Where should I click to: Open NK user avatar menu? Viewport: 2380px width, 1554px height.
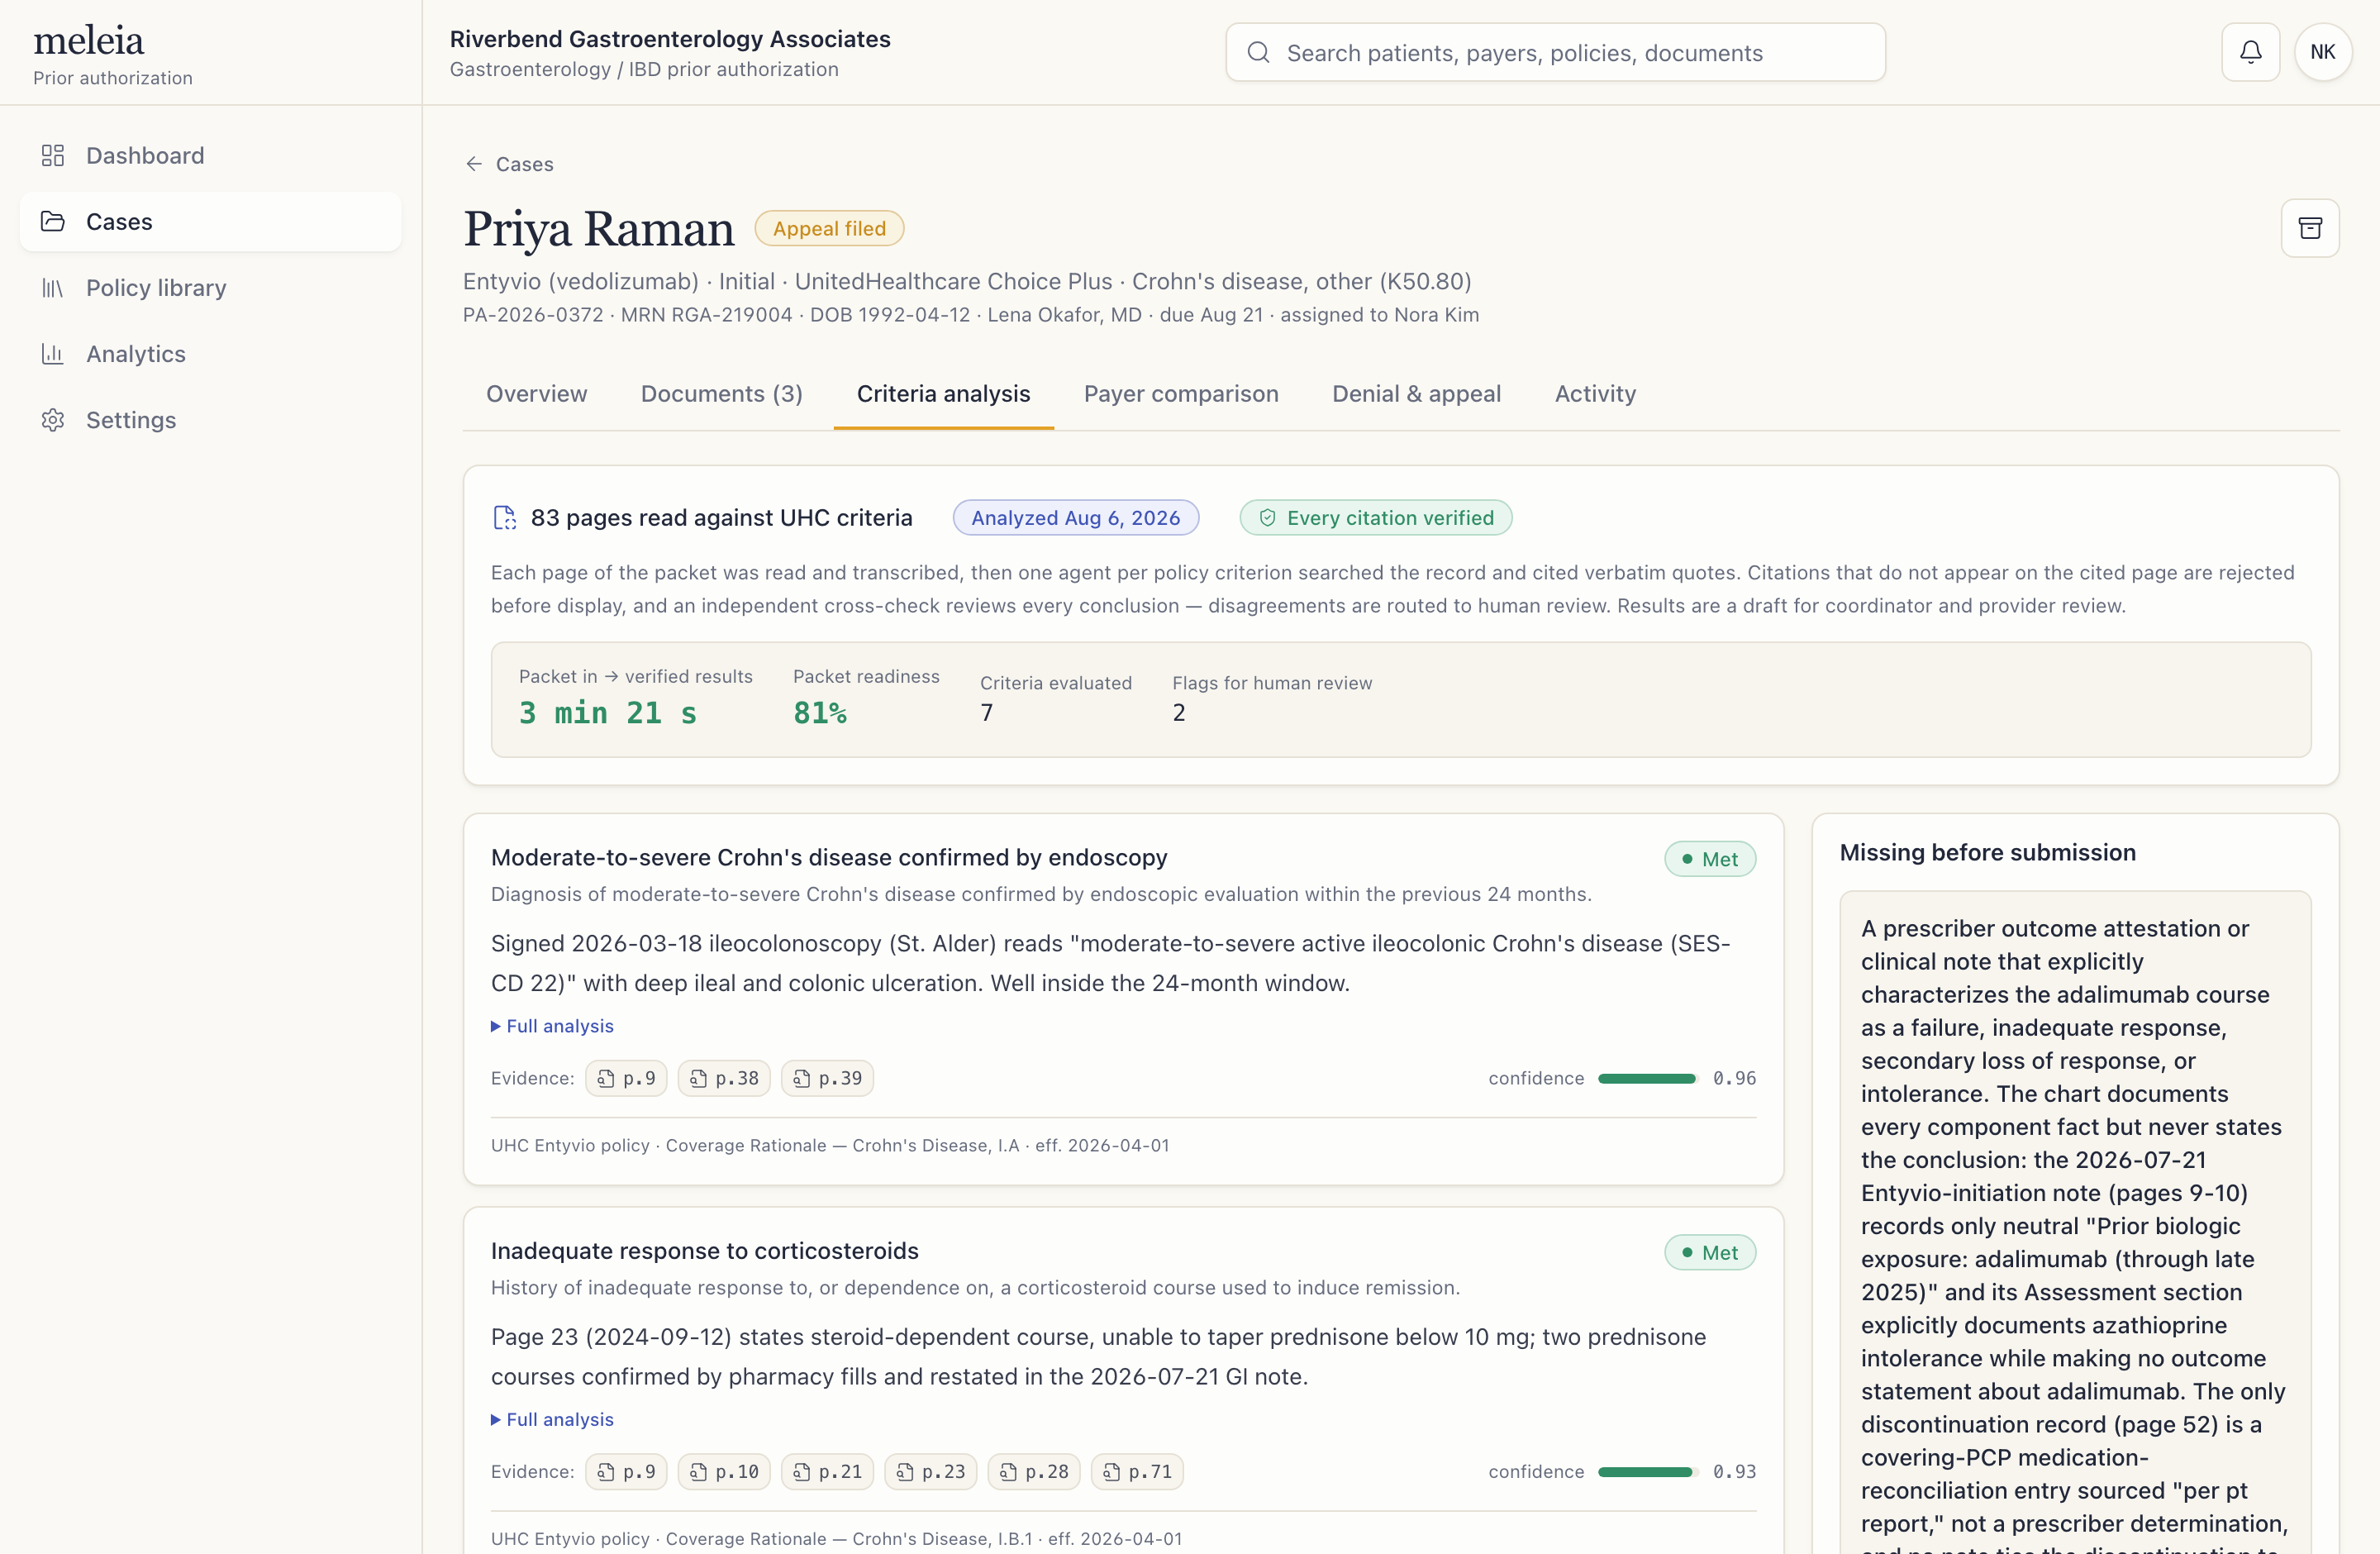point(2323,52)
